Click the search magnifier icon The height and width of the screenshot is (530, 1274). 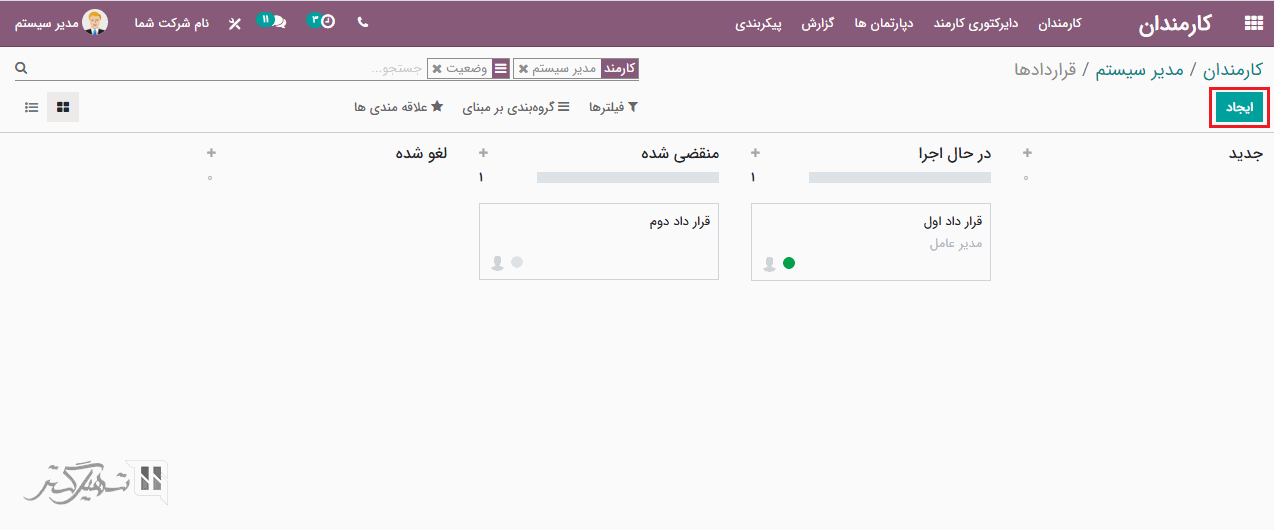pyautogui.click(x=21, y=68)
